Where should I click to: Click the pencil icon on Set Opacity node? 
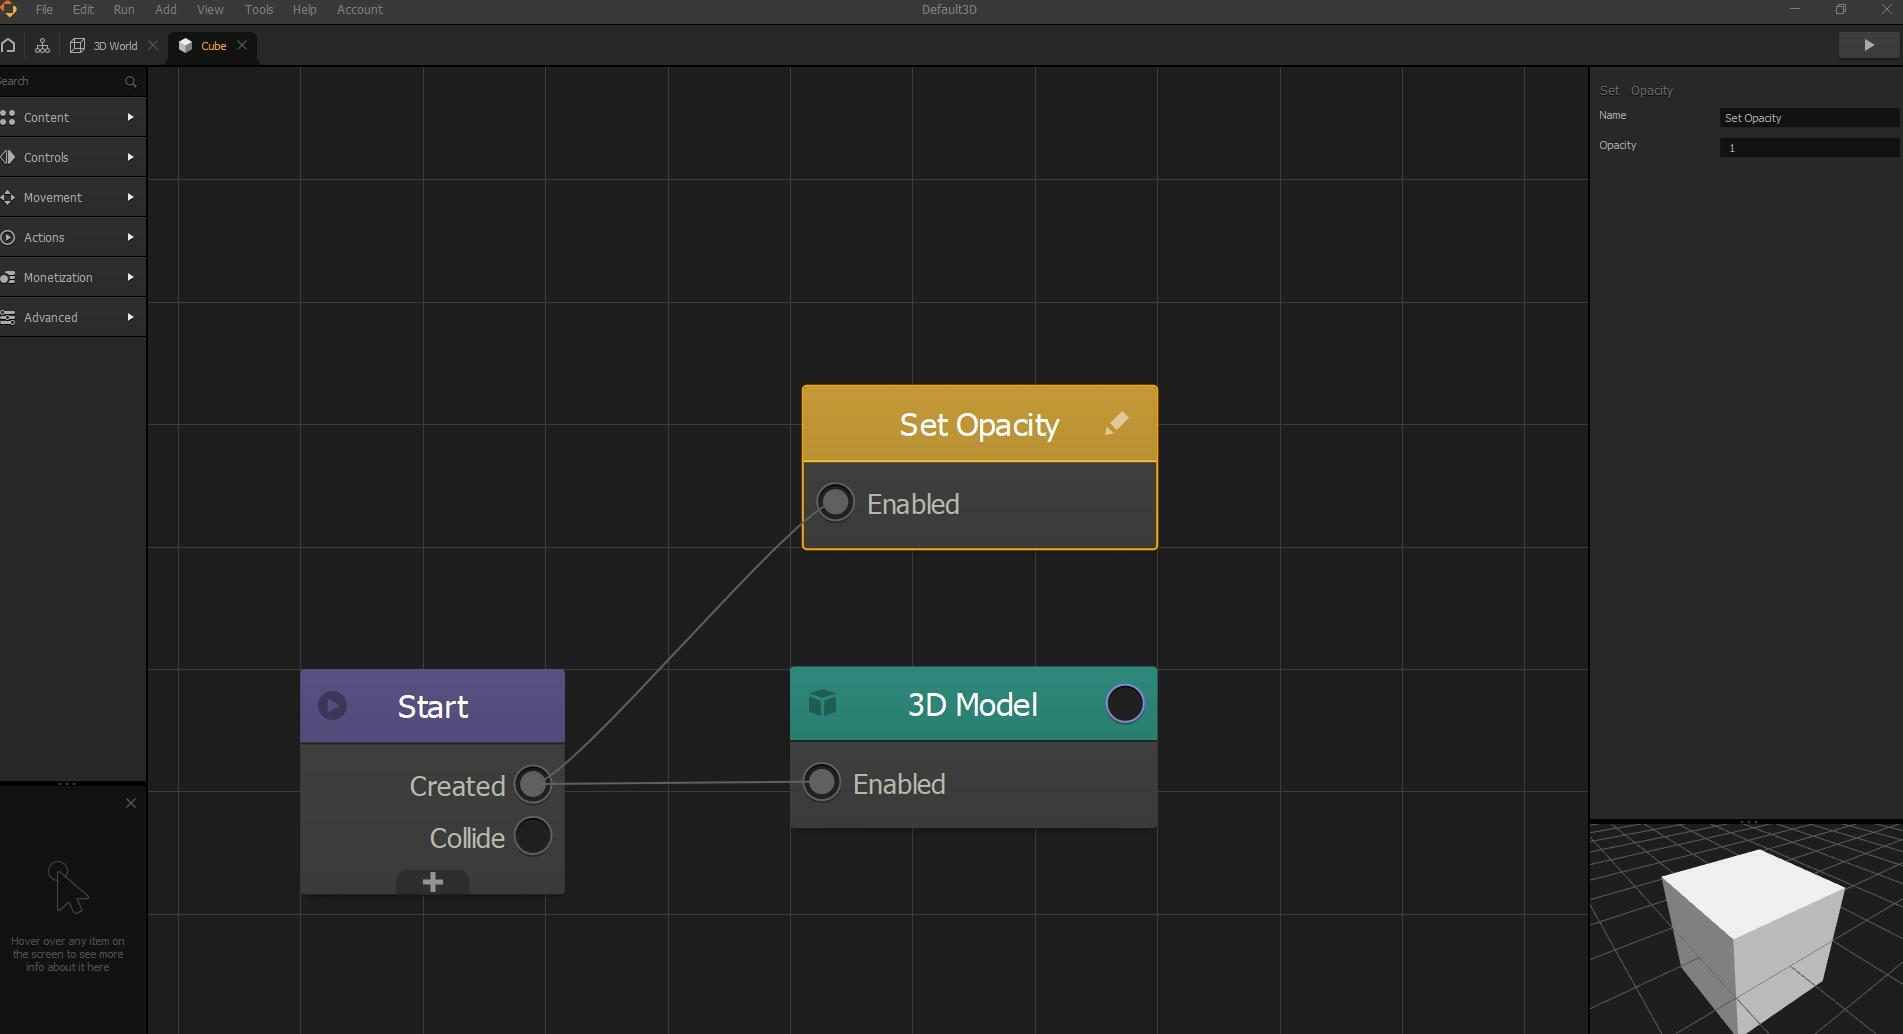(1117, 423)
